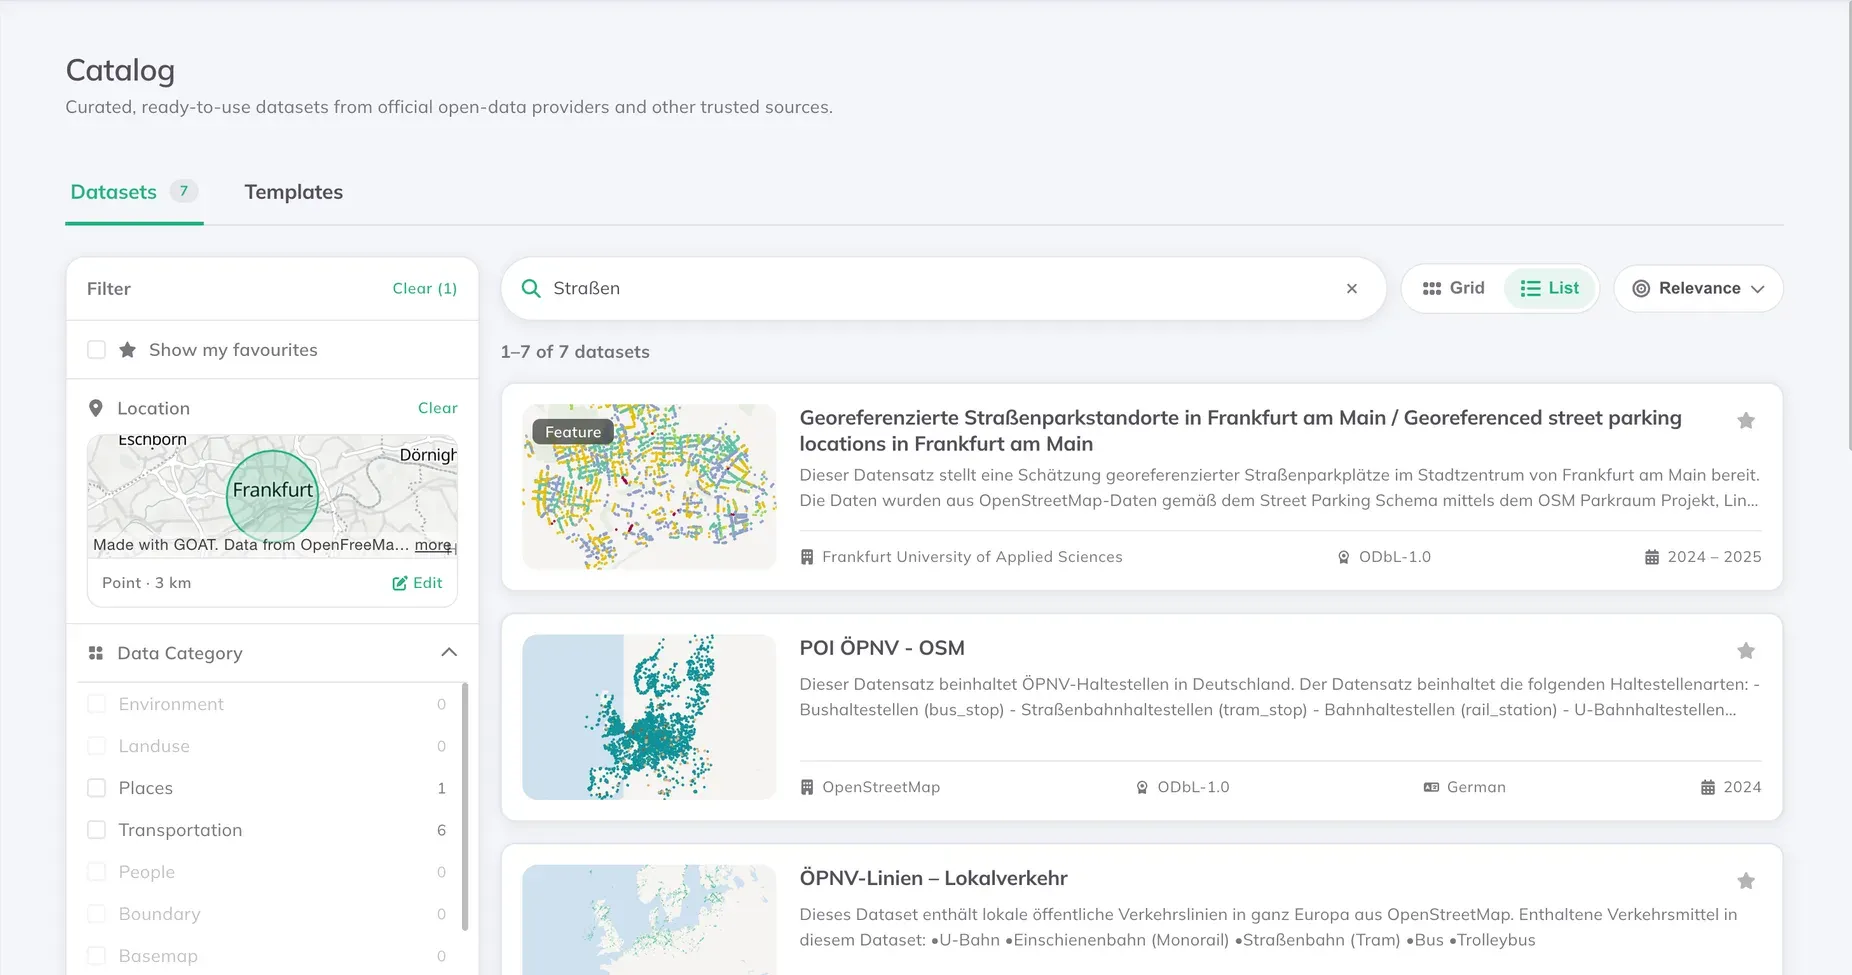Open the Relevance sort dropdown
The image size is (1852, 975).
(1698, 289)
